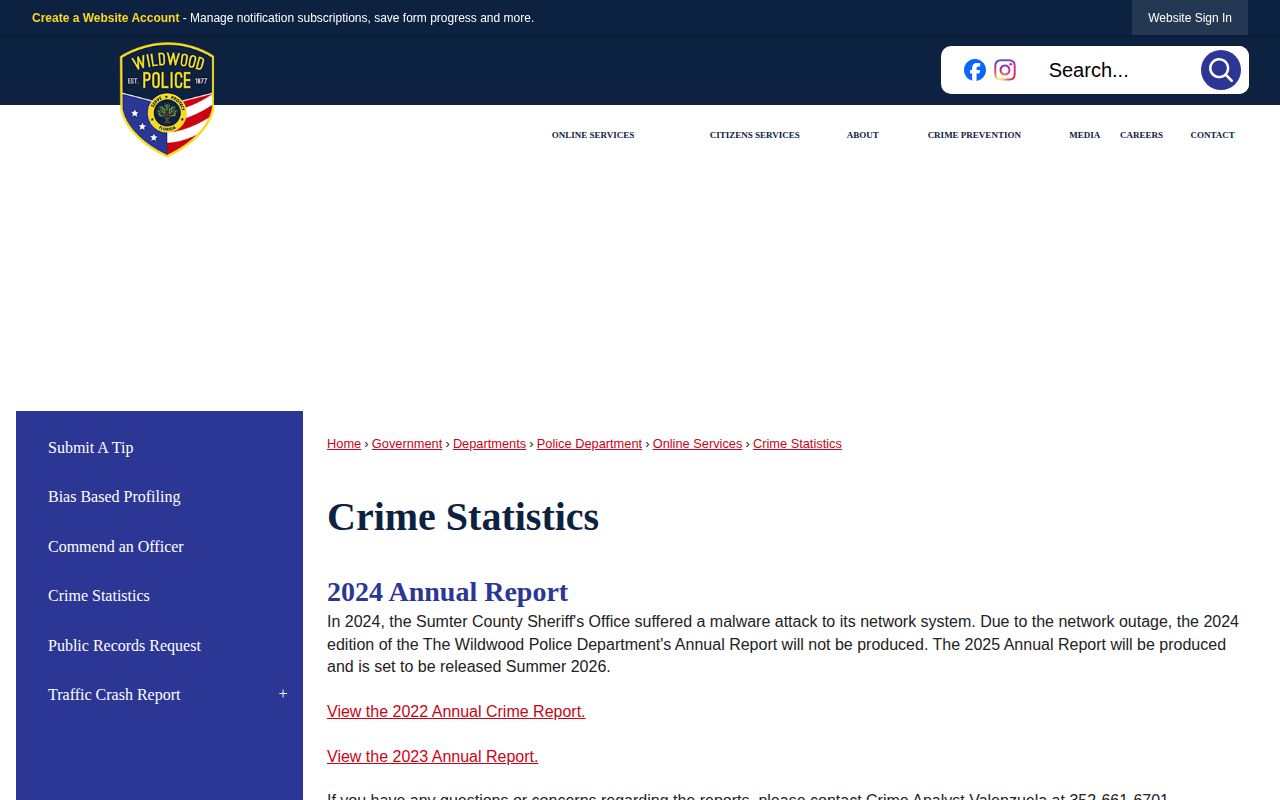Go to Departments breadcrumb link
Image resolution: width=1280 pixels, height=800 pixels.
point(489,444)
